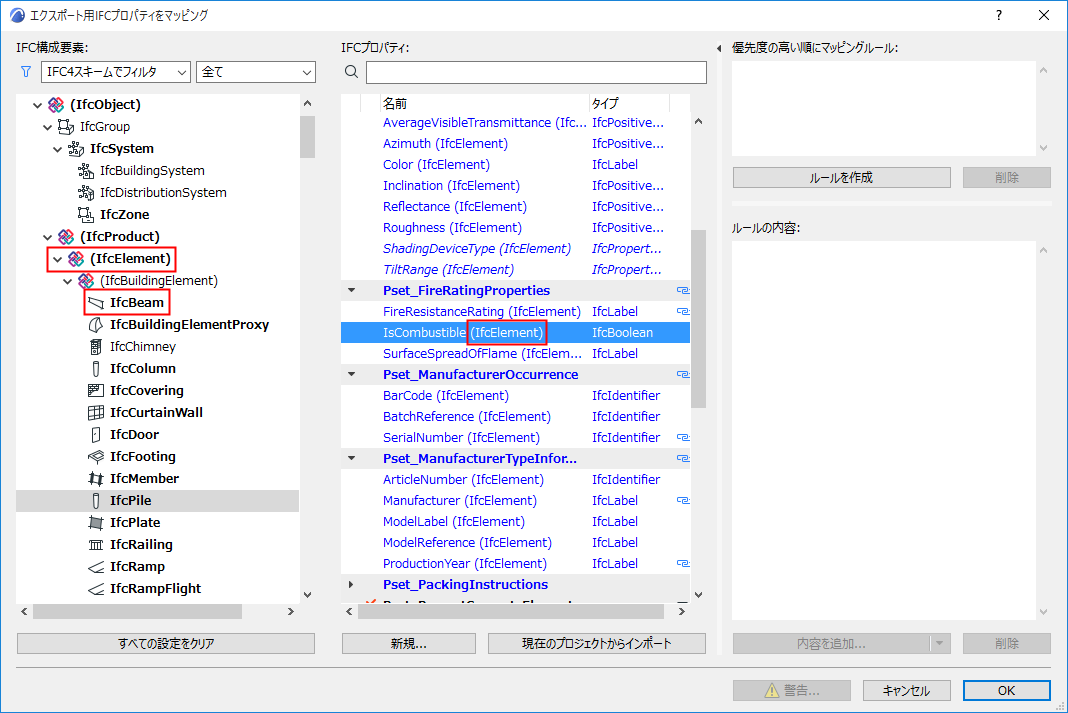Select the IsCombustible (IfcElement) property row
Viewport: 1068px width, 713px height.
tap(515, 332)
